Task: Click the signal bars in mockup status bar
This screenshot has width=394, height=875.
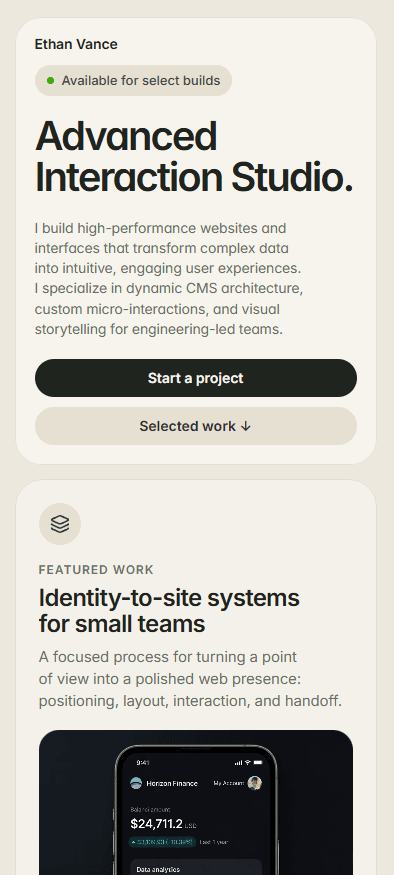Action: tap(239, 762)
